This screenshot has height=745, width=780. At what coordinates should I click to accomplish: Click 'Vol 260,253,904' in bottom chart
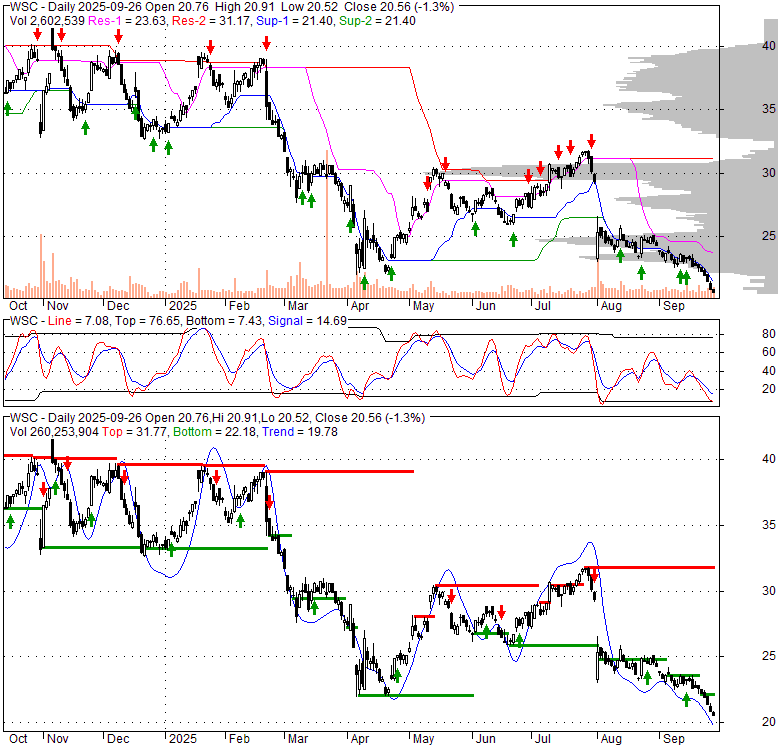(x=54, y=432)
